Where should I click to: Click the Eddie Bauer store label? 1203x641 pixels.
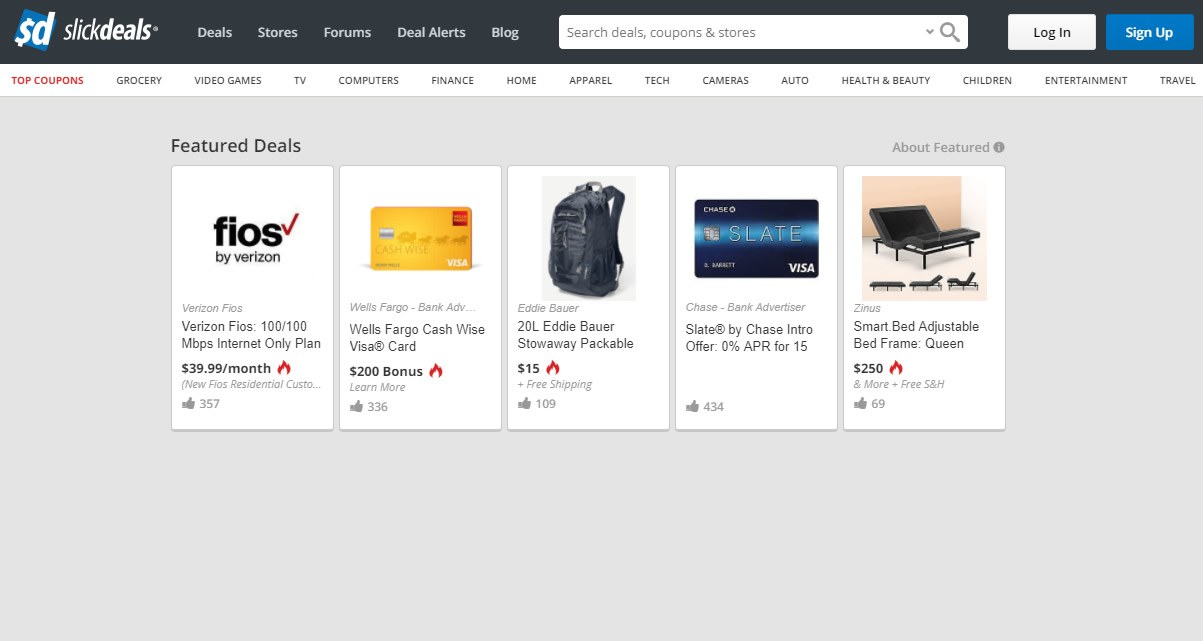coord(548,308)
